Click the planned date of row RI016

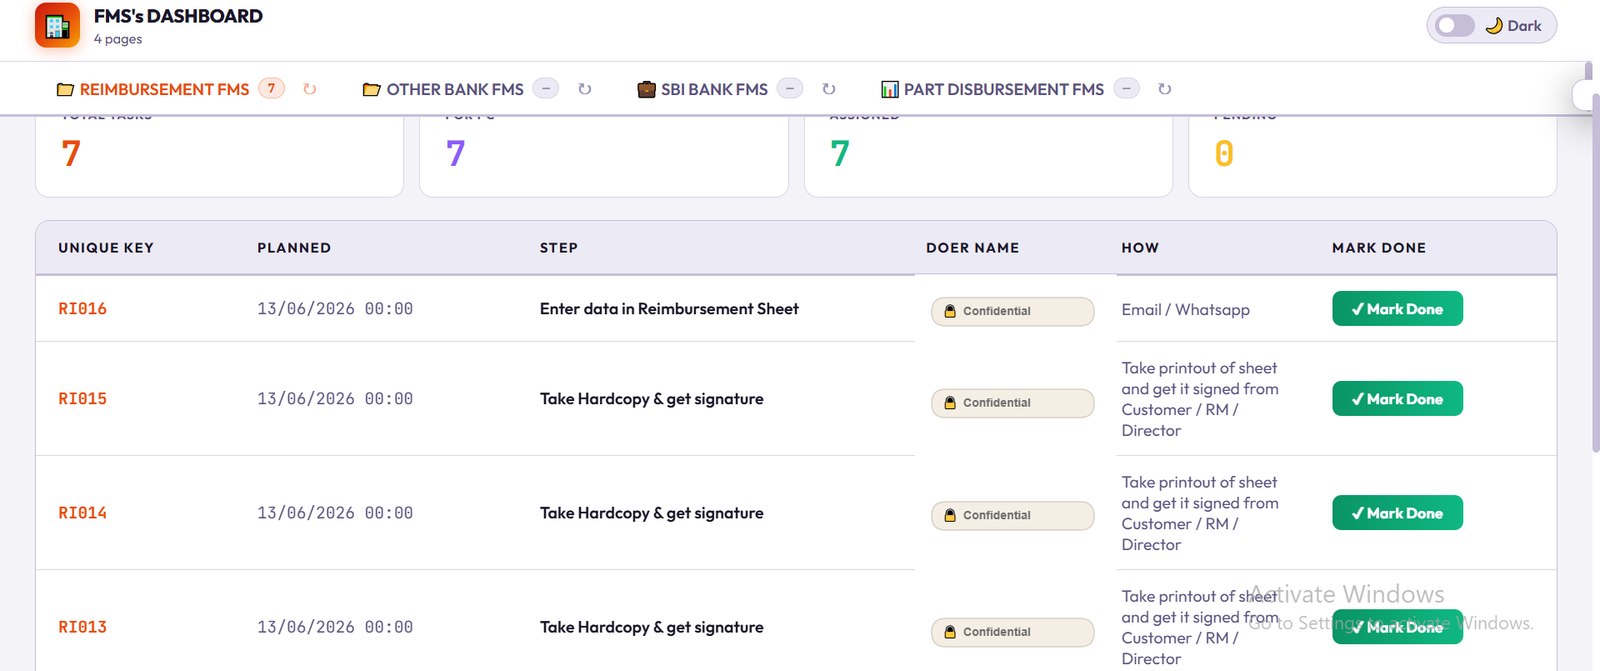[335, 309]
